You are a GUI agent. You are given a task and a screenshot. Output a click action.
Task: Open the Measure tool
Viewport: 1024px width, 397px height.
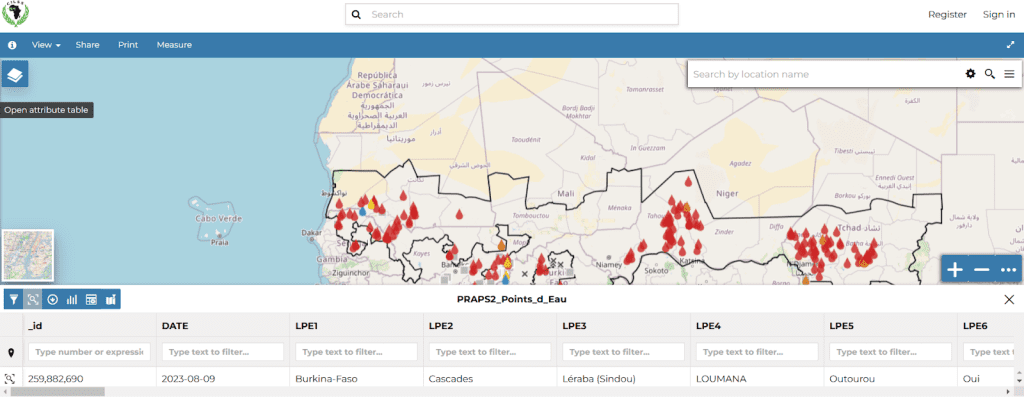[174, 45]
